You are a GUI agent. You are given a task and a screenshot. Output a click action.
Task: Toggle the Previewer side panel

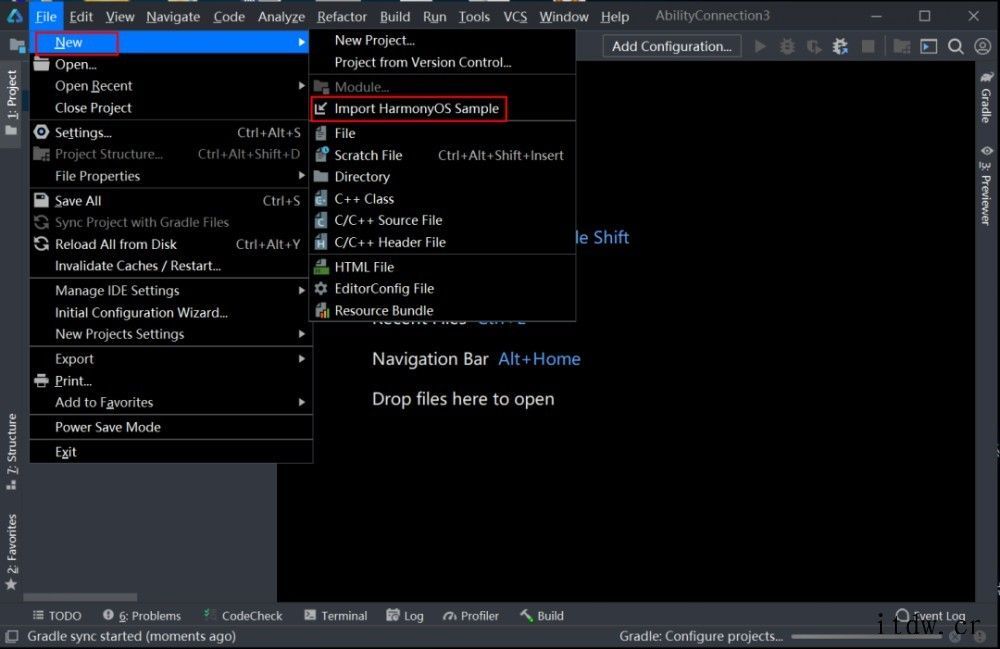click(986, 186)
